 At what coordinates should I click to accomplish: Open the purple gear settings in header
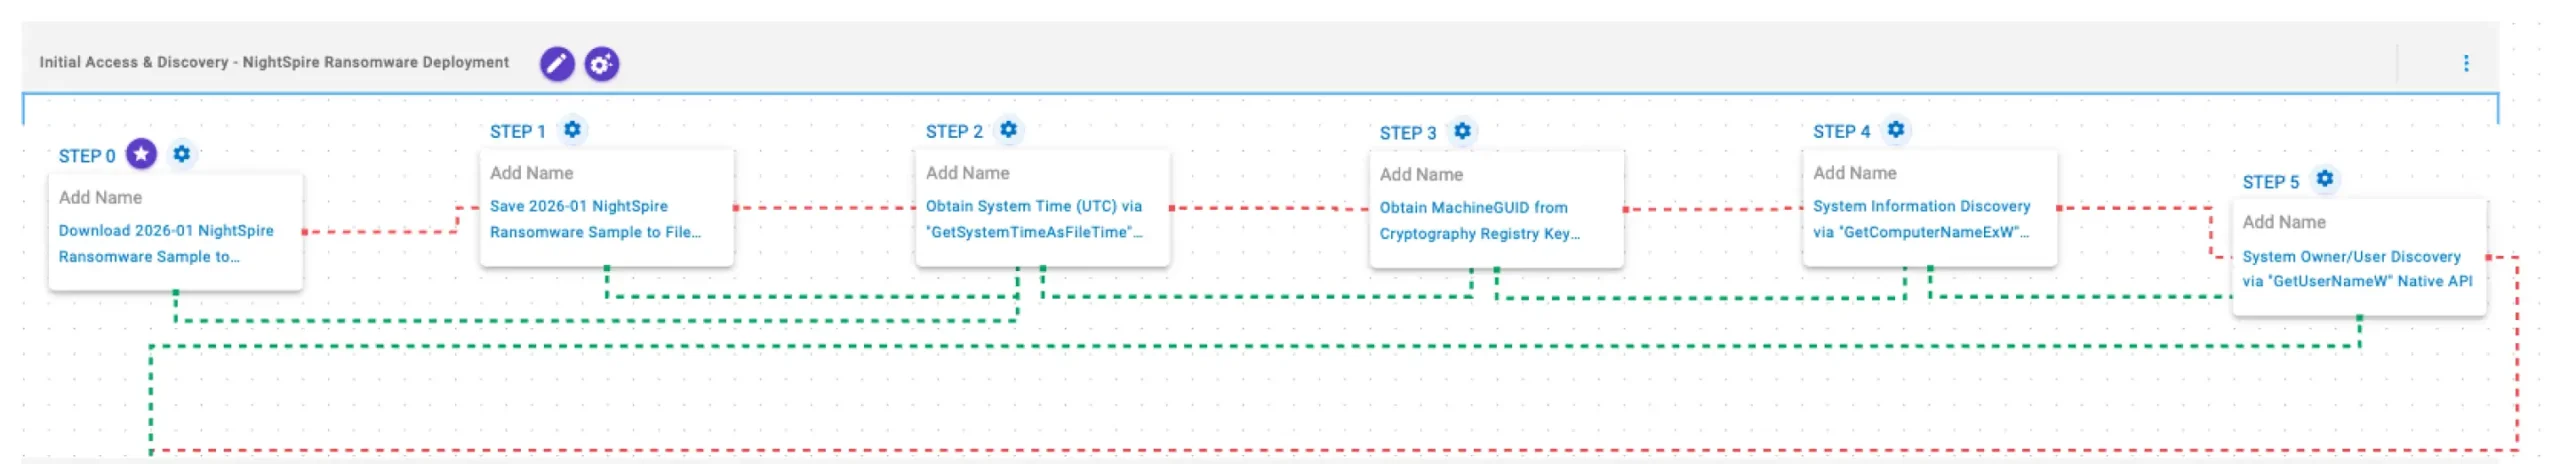(x=601, y=64)
